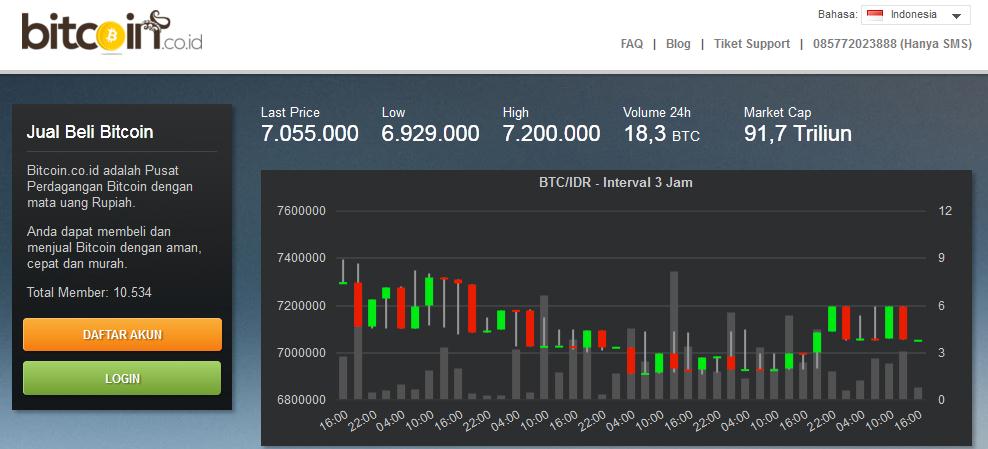Click the 7400000 price axis label
The height and width of the screenshot is (449, 988).
point(301,258)
